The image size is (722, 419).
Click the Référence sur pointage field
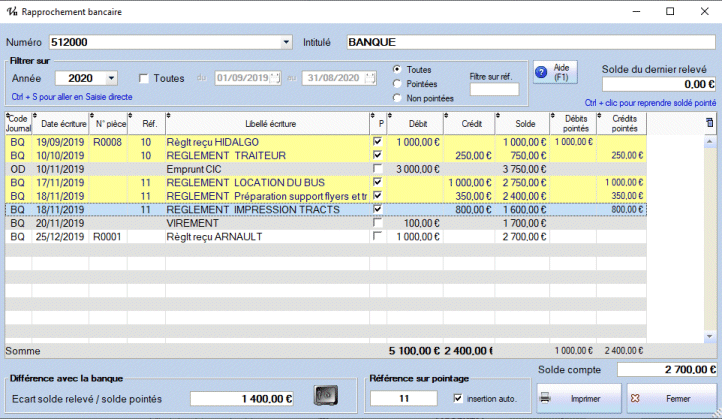402,398
